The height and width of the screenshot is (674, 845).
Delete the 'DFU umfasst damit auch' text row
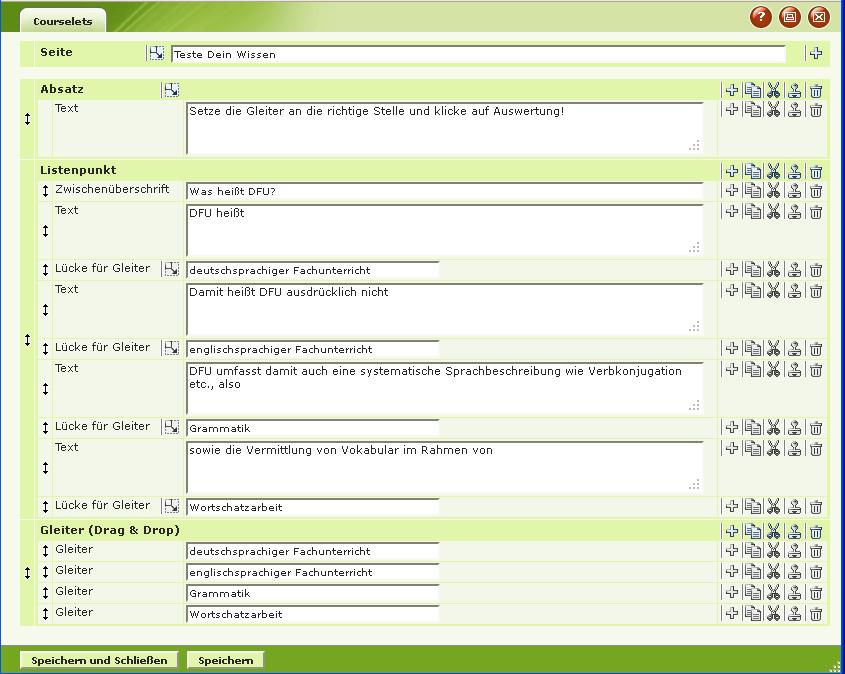click(816, 370)
